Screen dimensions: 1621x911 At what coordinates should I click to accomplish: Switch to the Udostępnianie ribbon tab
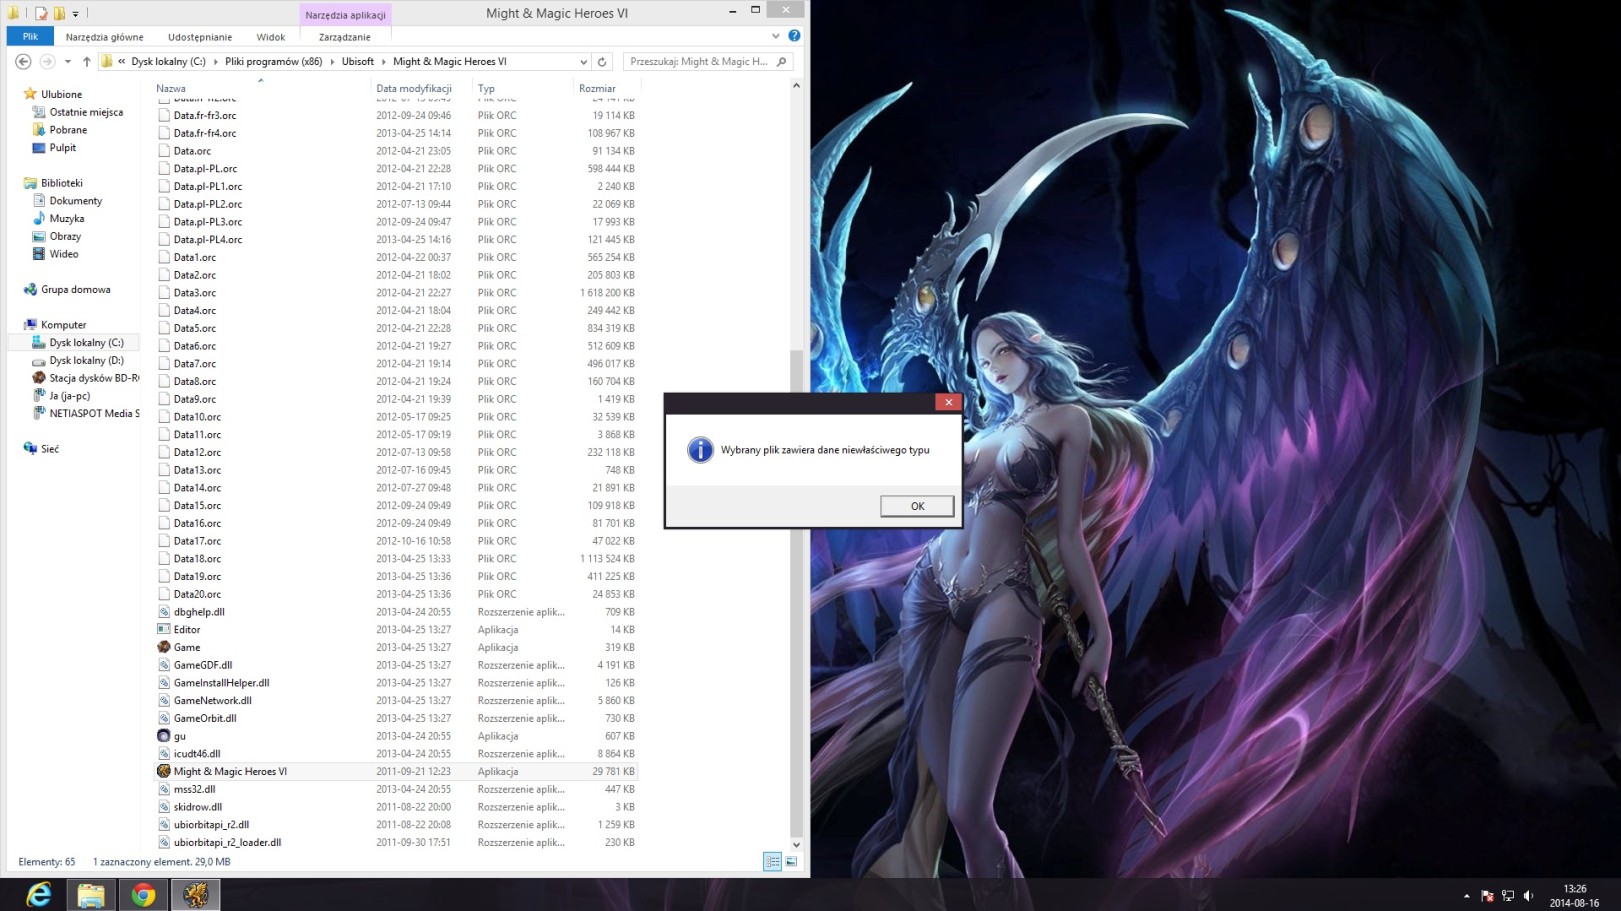pyautogui.click(x=200, y=37)
